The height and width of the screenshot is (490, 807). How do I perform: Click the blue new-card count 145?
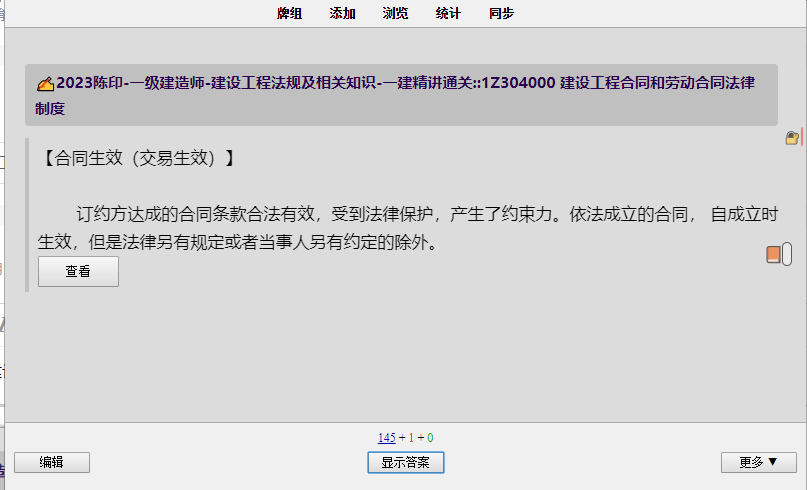point(387,438)
